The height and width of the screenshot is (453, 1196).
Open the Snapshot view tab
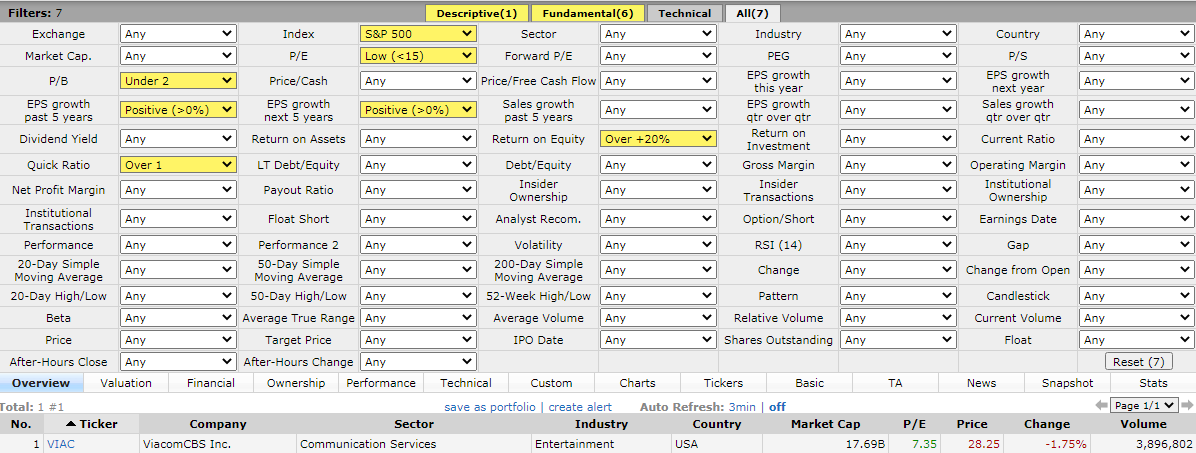pos(1067,383)
